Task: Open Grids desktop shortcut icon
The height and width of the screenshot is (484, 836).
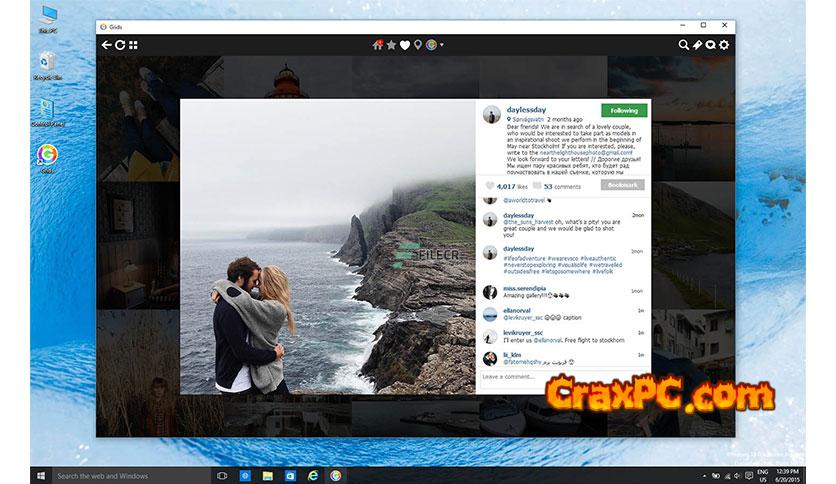Action: click(47, 158)
